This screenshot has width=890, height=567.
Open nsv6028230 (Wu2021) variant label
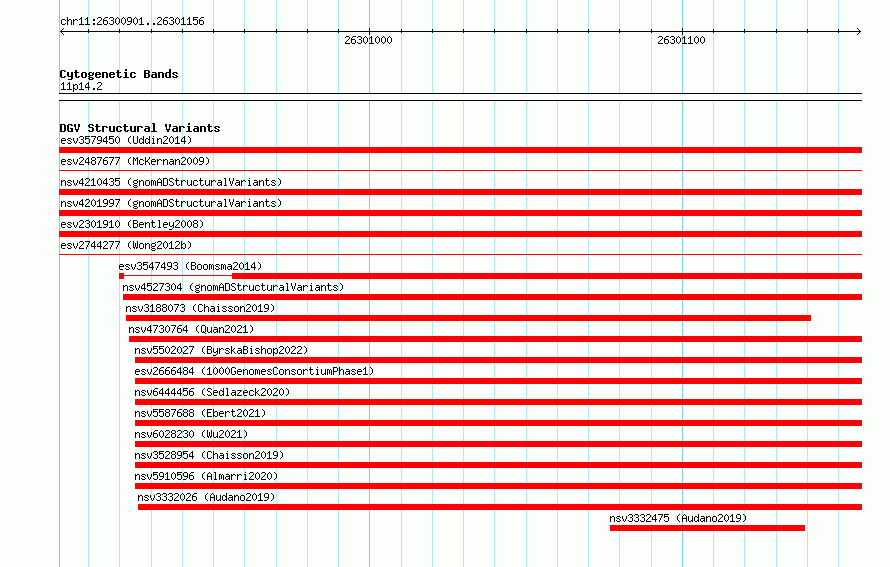click(x=191, y=434)
